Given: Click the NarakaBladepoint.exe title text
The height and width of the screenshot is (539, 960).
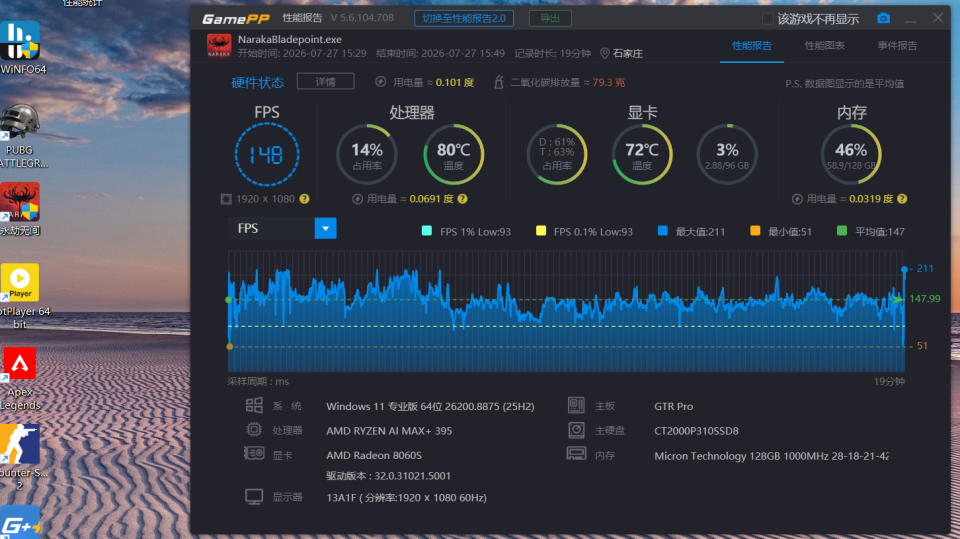Looking at the screenshot, I should (x=290, y=39).
